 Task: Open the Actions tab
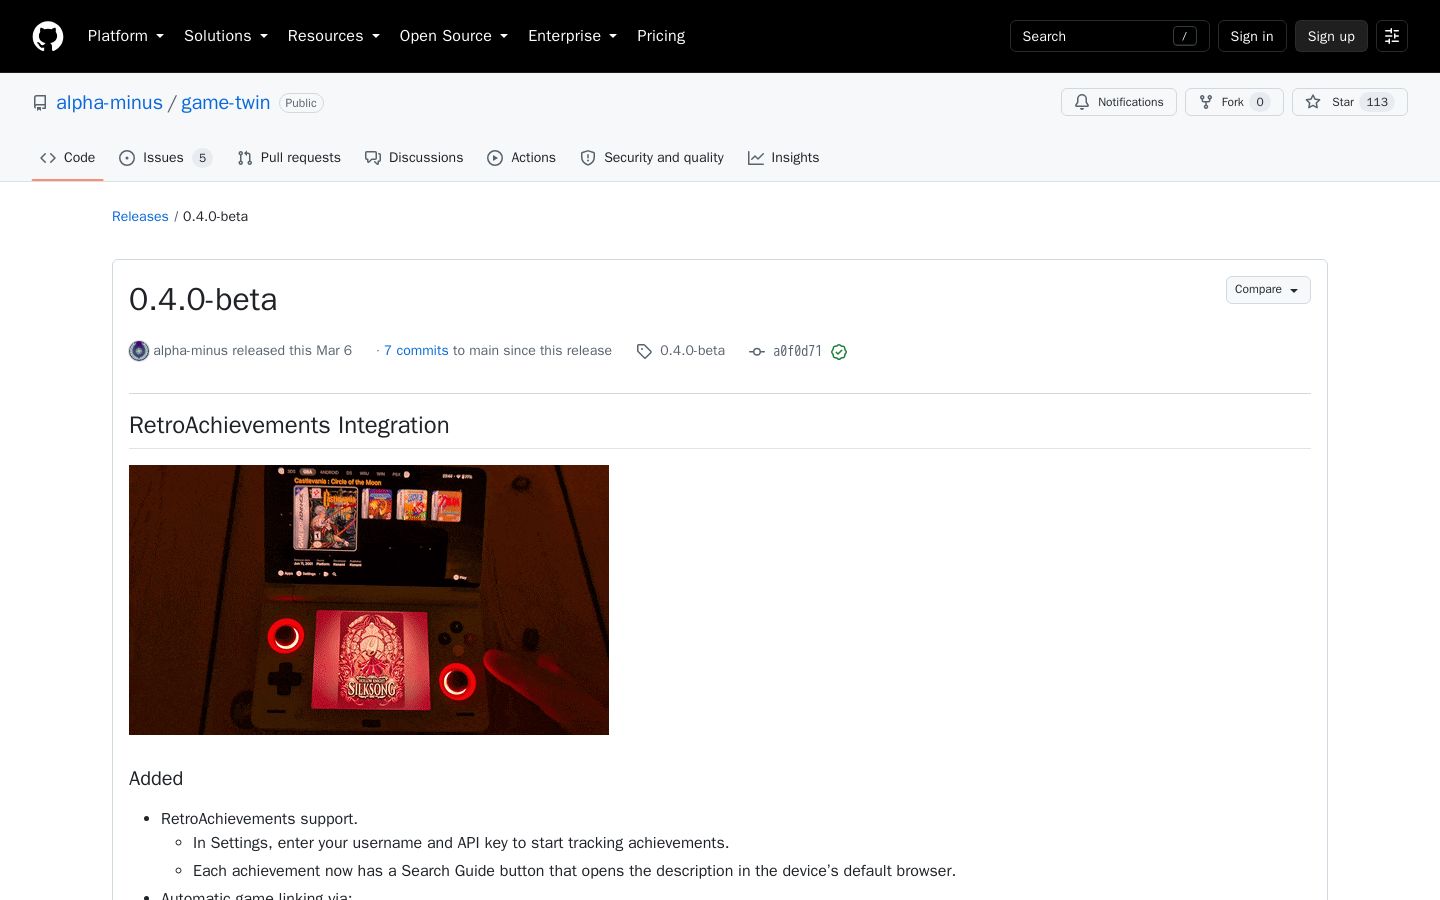coord(521,158)
